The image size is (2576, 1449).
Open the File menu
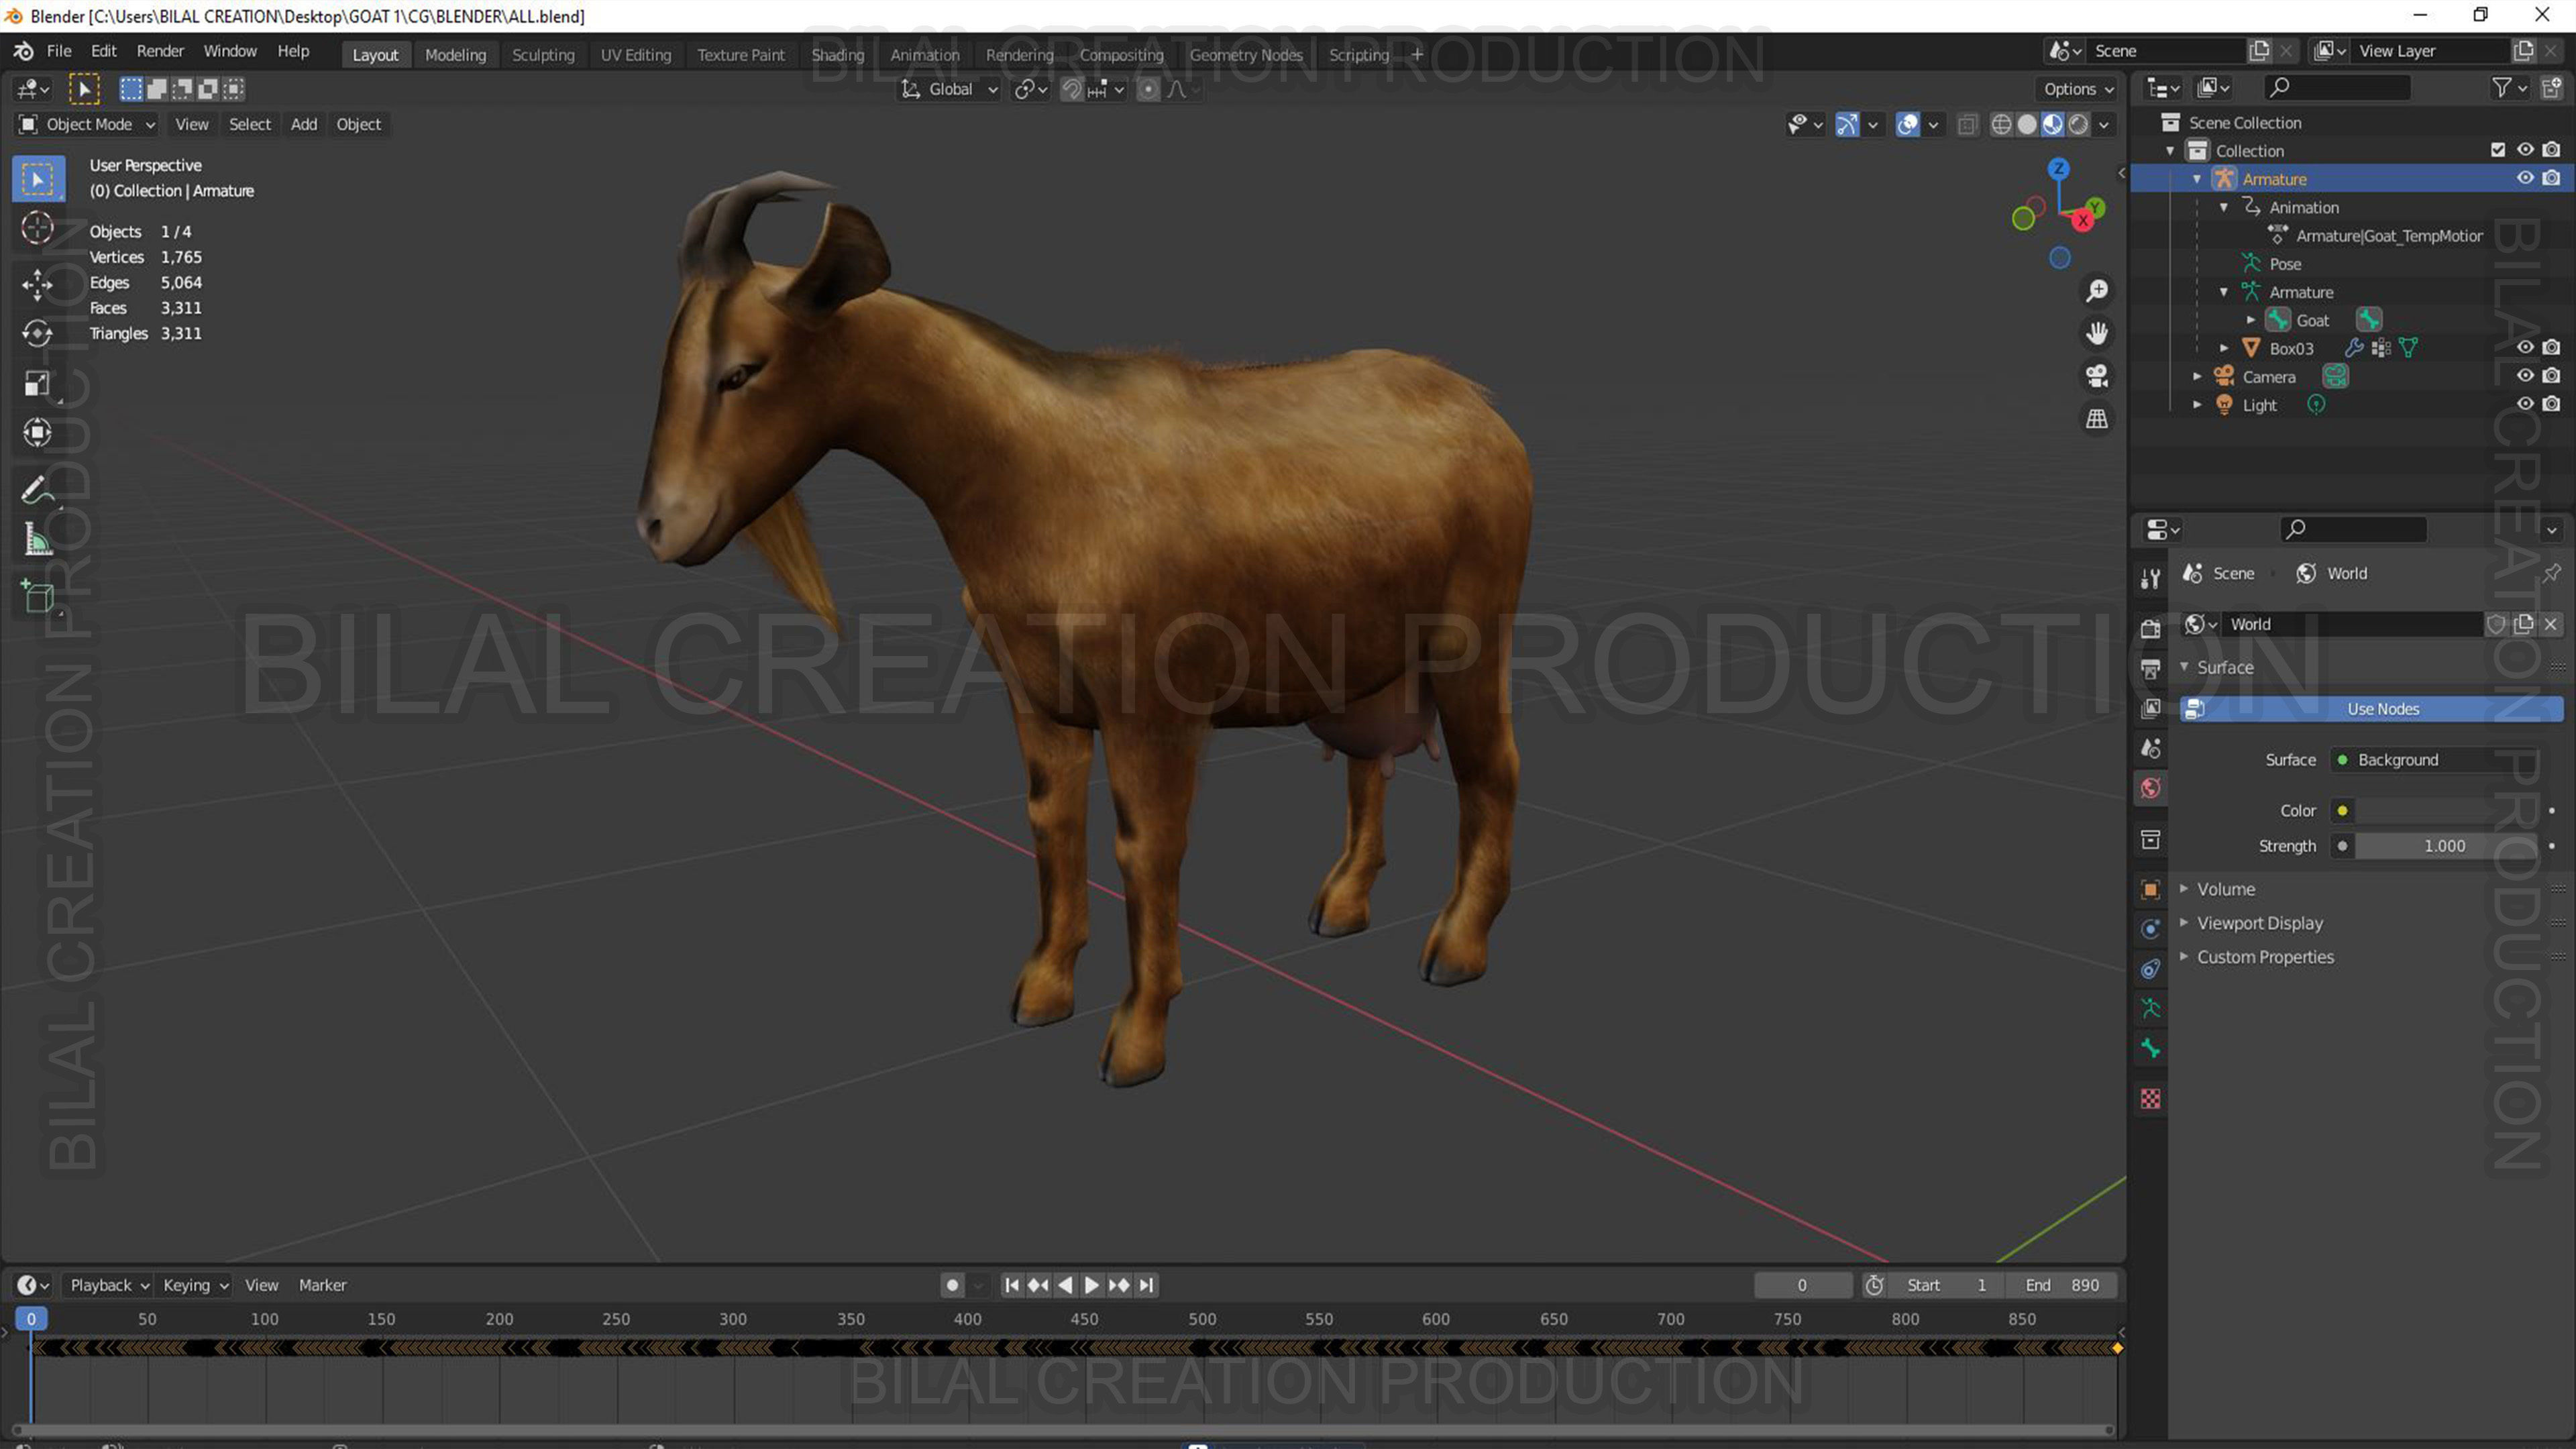click(59, 51)
